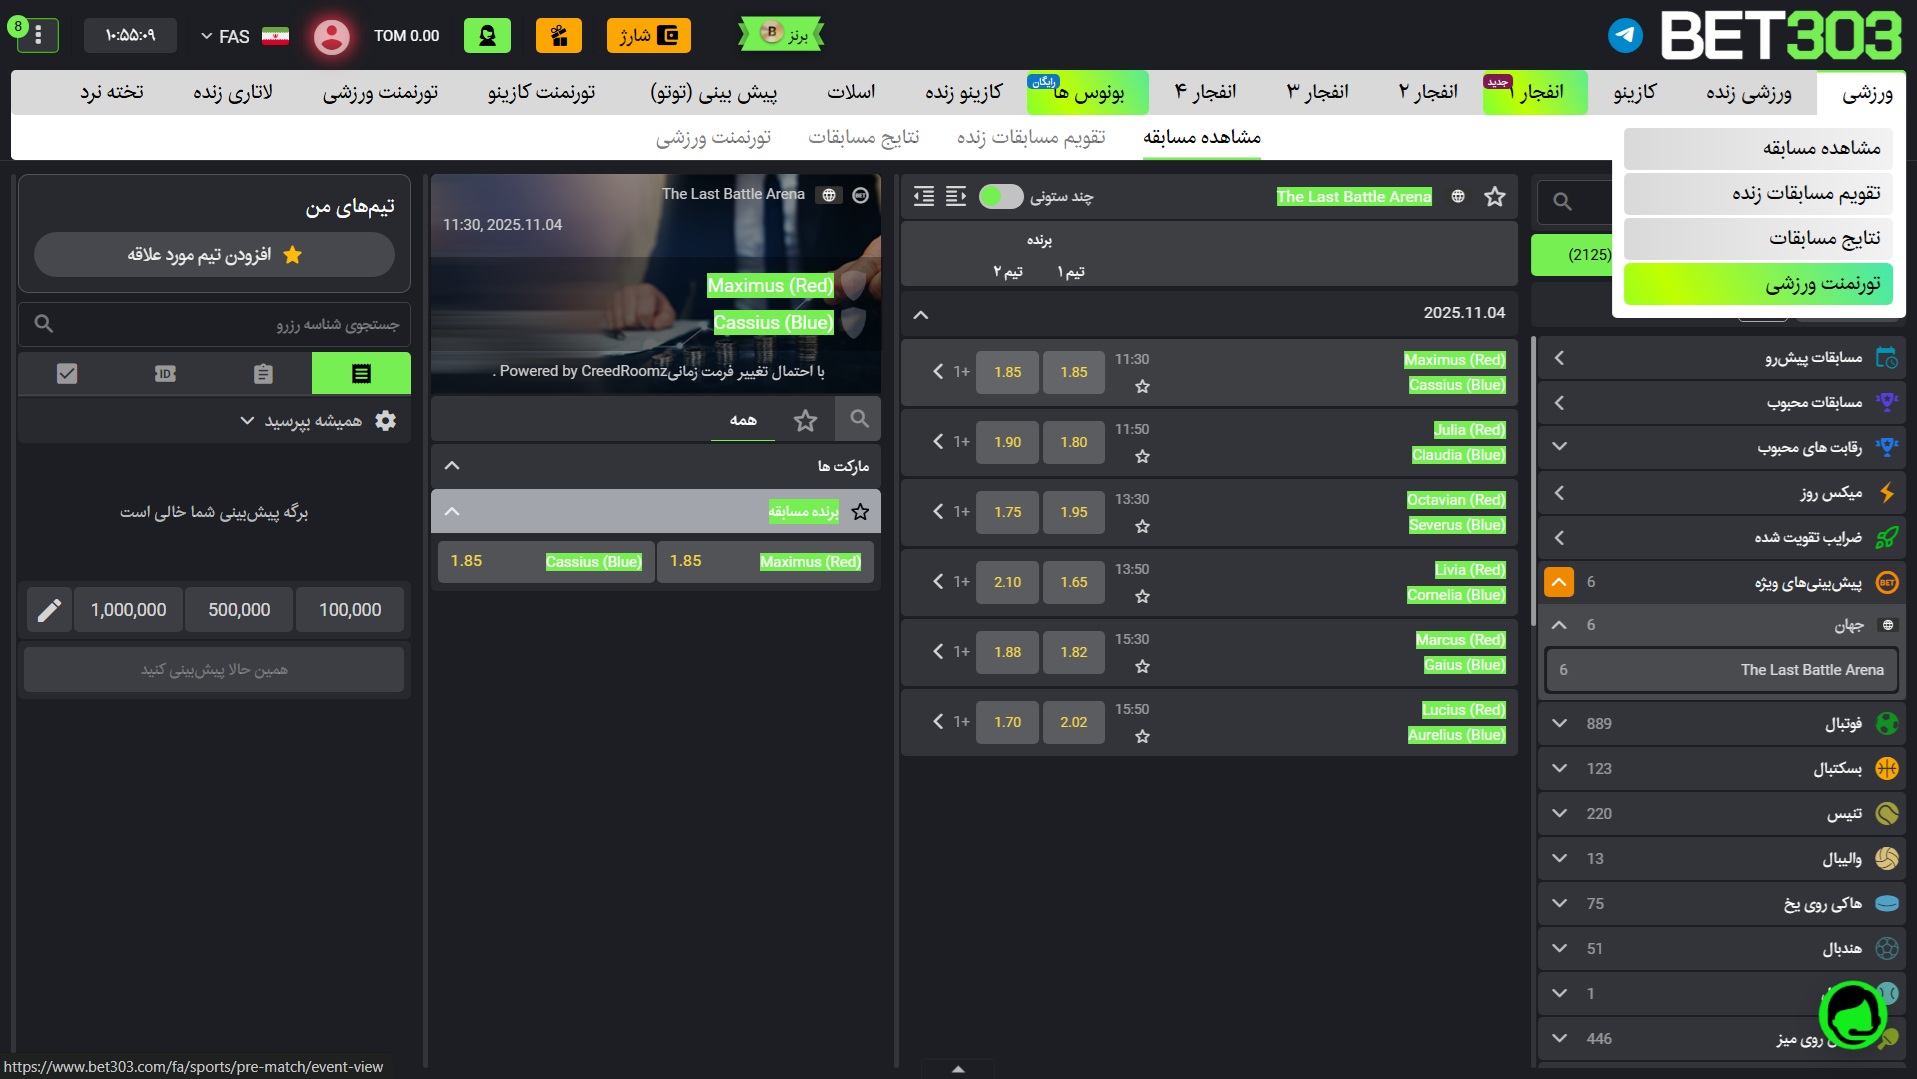Screen dimensions: 1917x1079
Task: Select the 500,000 quick stake amount
Action: [239, 610]
